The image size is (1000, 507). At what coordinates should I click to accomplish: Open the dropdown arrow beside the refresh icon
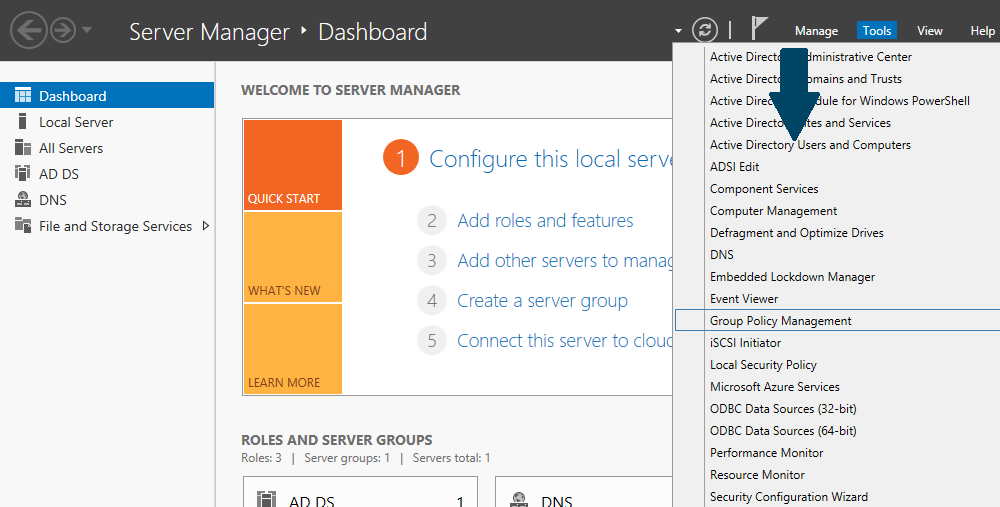point(678,31)
